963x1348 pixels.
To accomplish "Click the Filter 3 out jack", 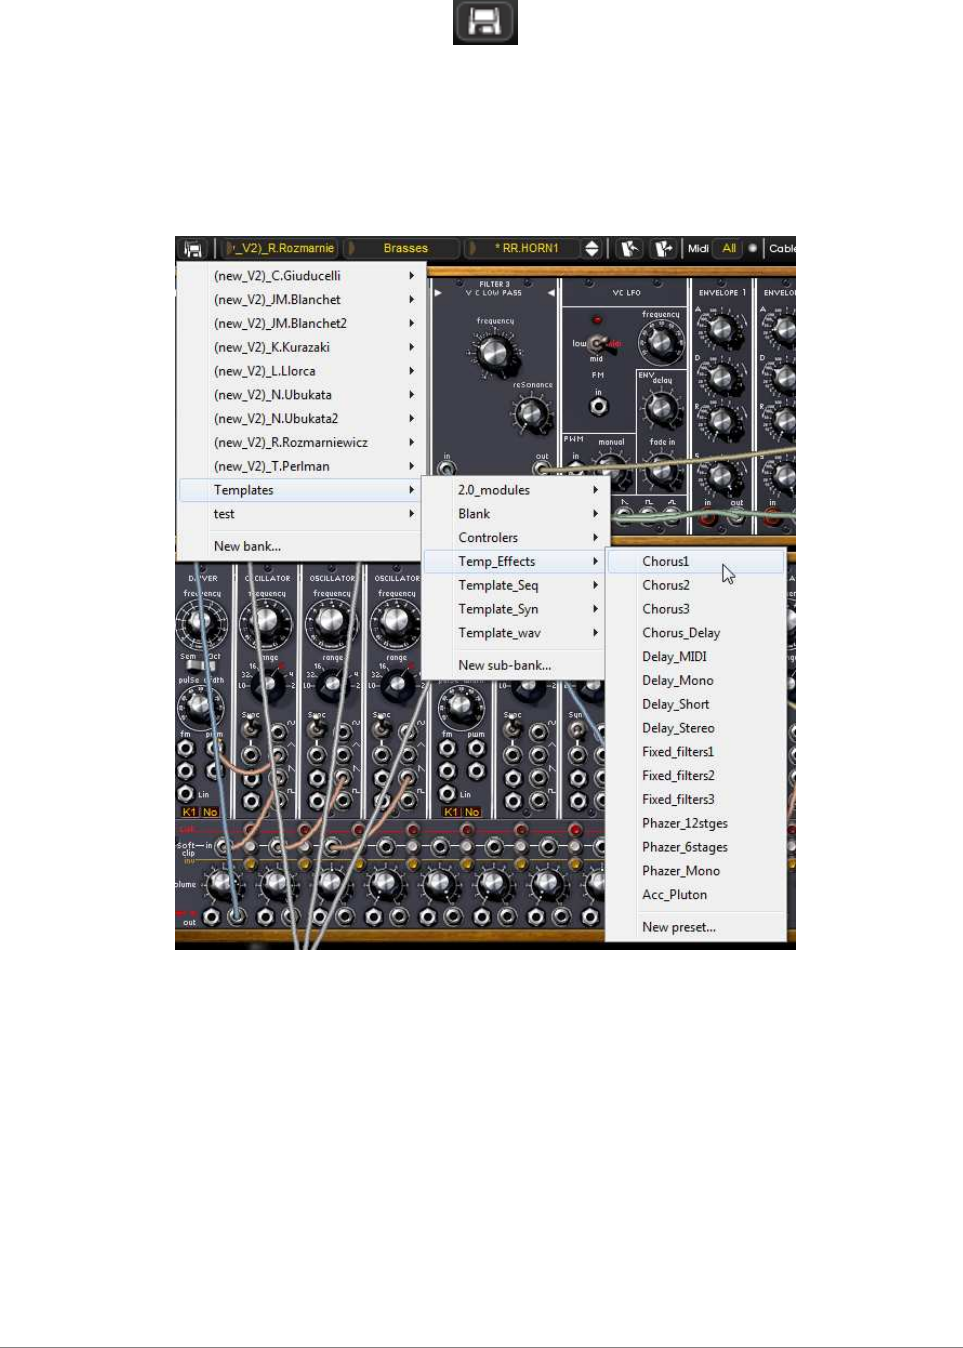I will point(541,468).
